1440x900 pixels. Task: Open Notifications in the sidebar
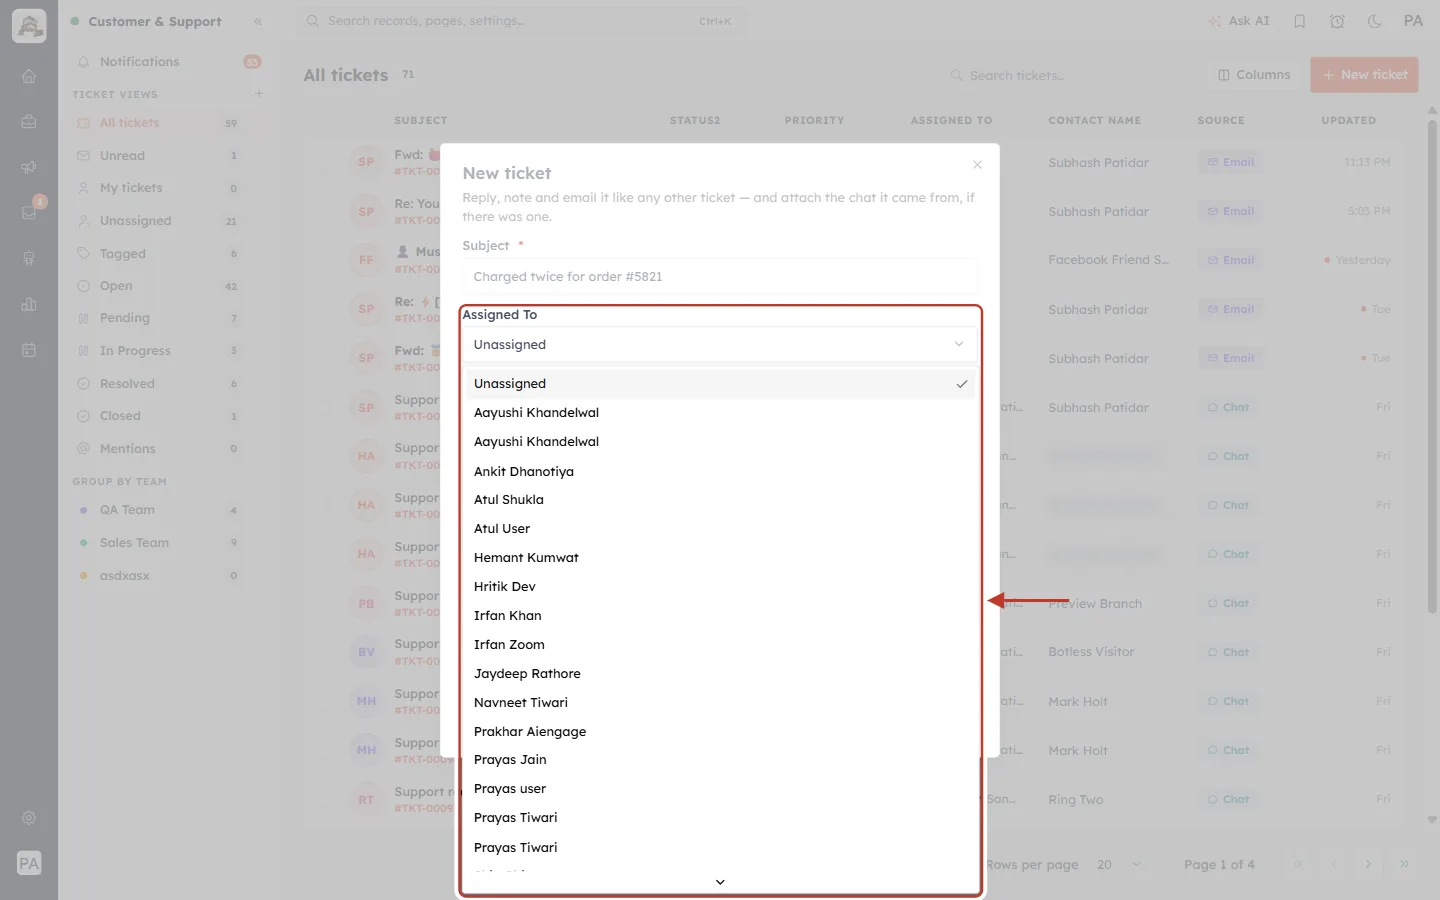coord(167,62)
